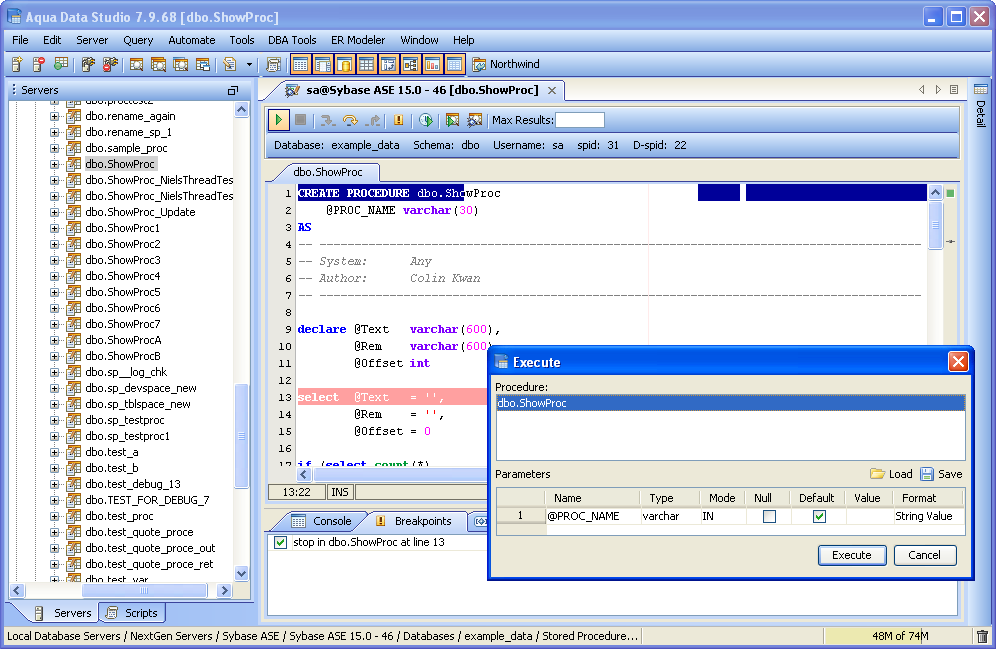Click the Detail side panel icon

pyautogui.click(x=980, y=90)
